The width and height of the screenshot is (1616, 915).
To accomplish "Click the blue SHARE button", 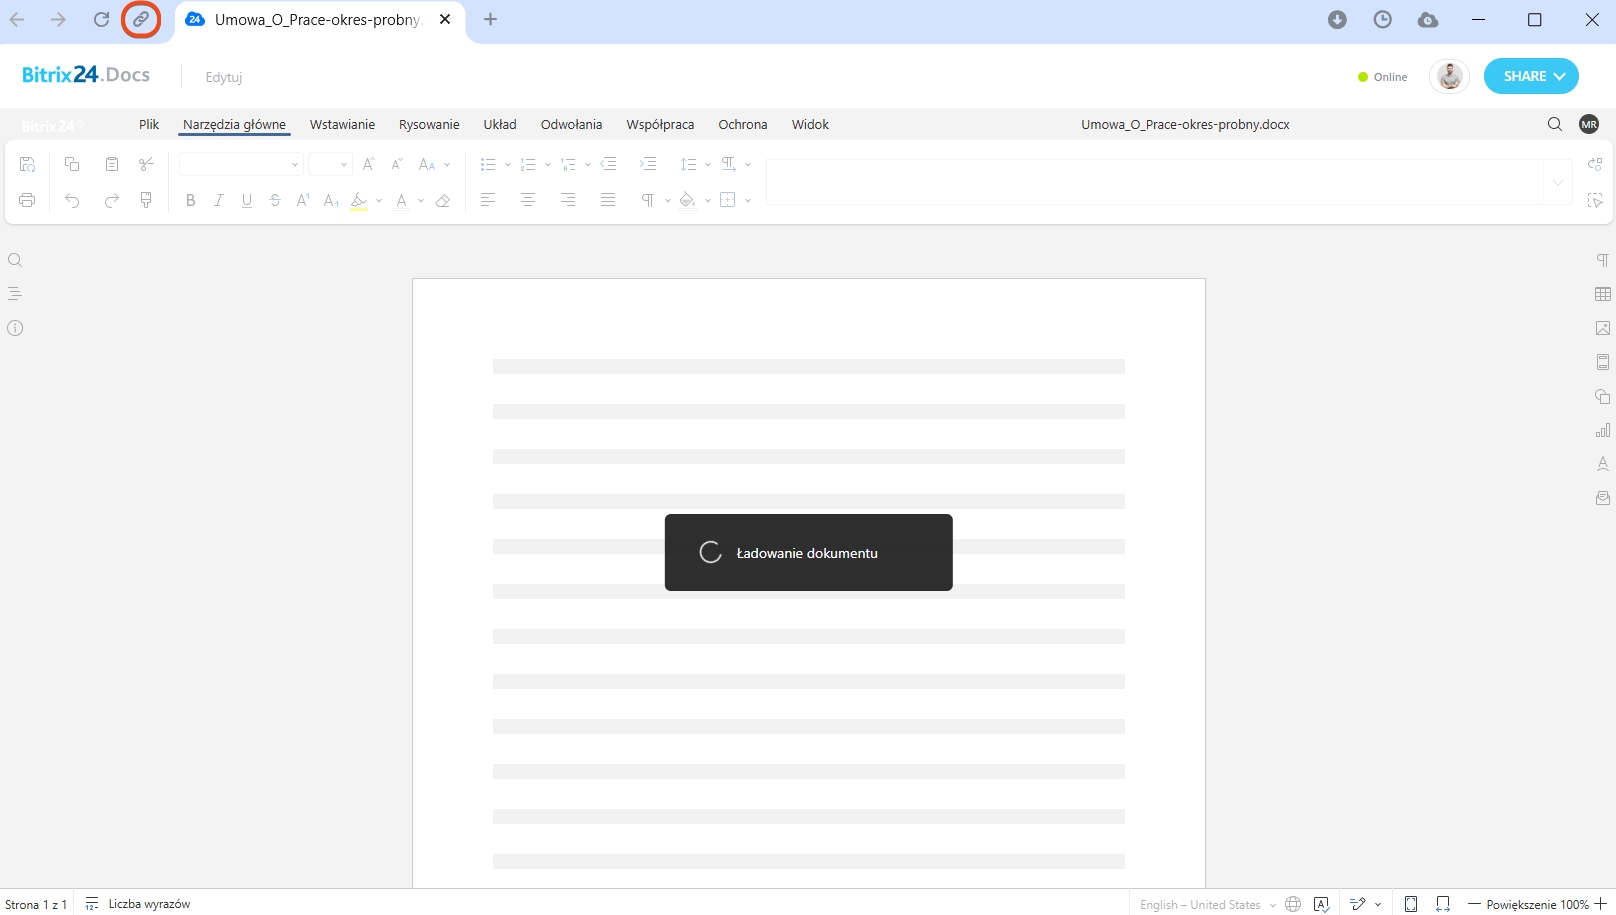I will pos(1530,76).
